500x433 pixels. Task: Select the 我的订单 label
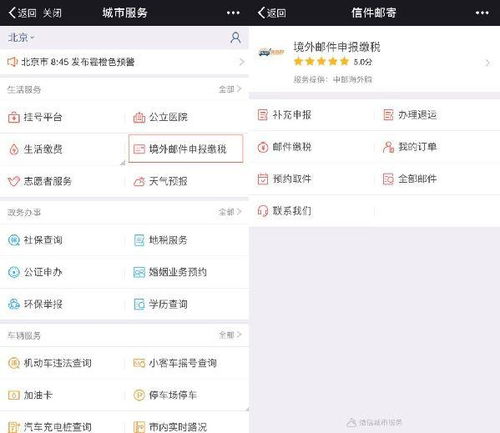pos(417,147)
